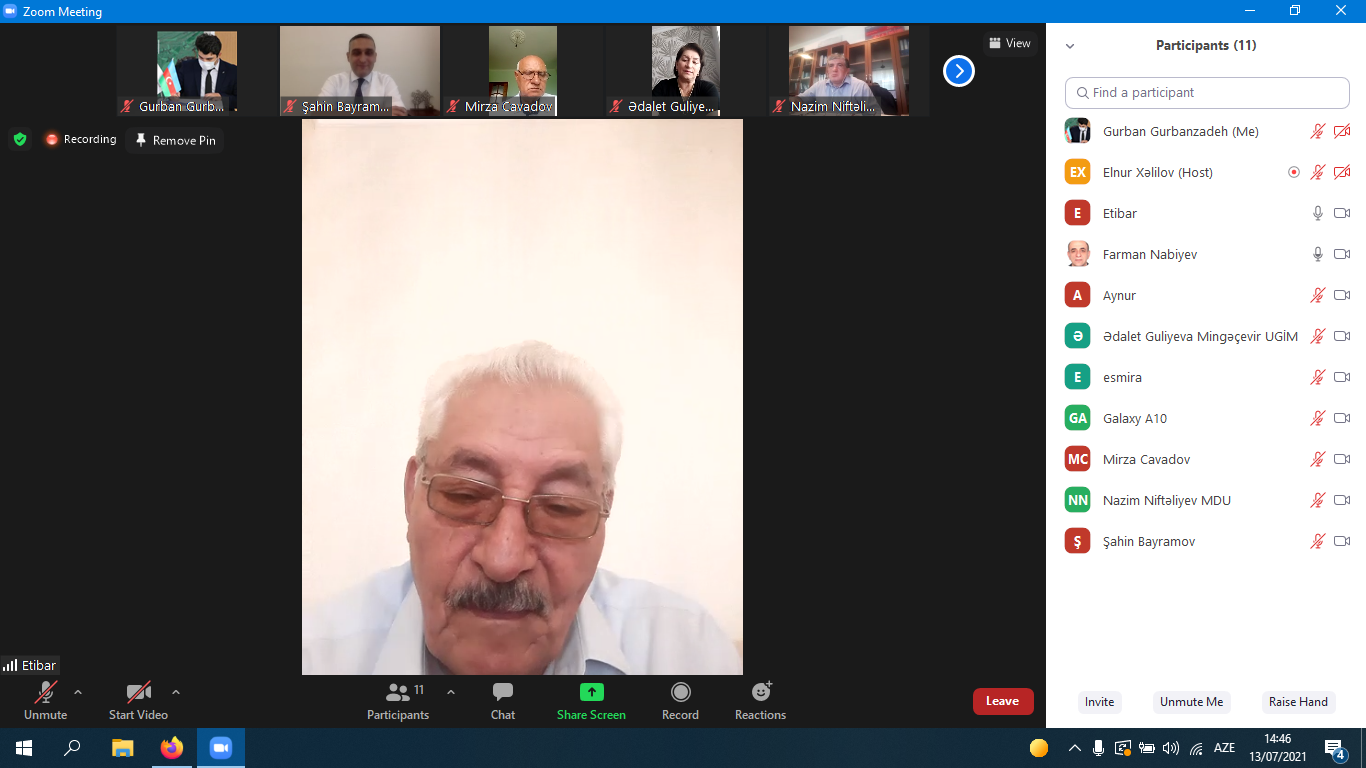Open the Windows Start menu
This screenshot has width=1366, height=768.
tap(24, 748)
